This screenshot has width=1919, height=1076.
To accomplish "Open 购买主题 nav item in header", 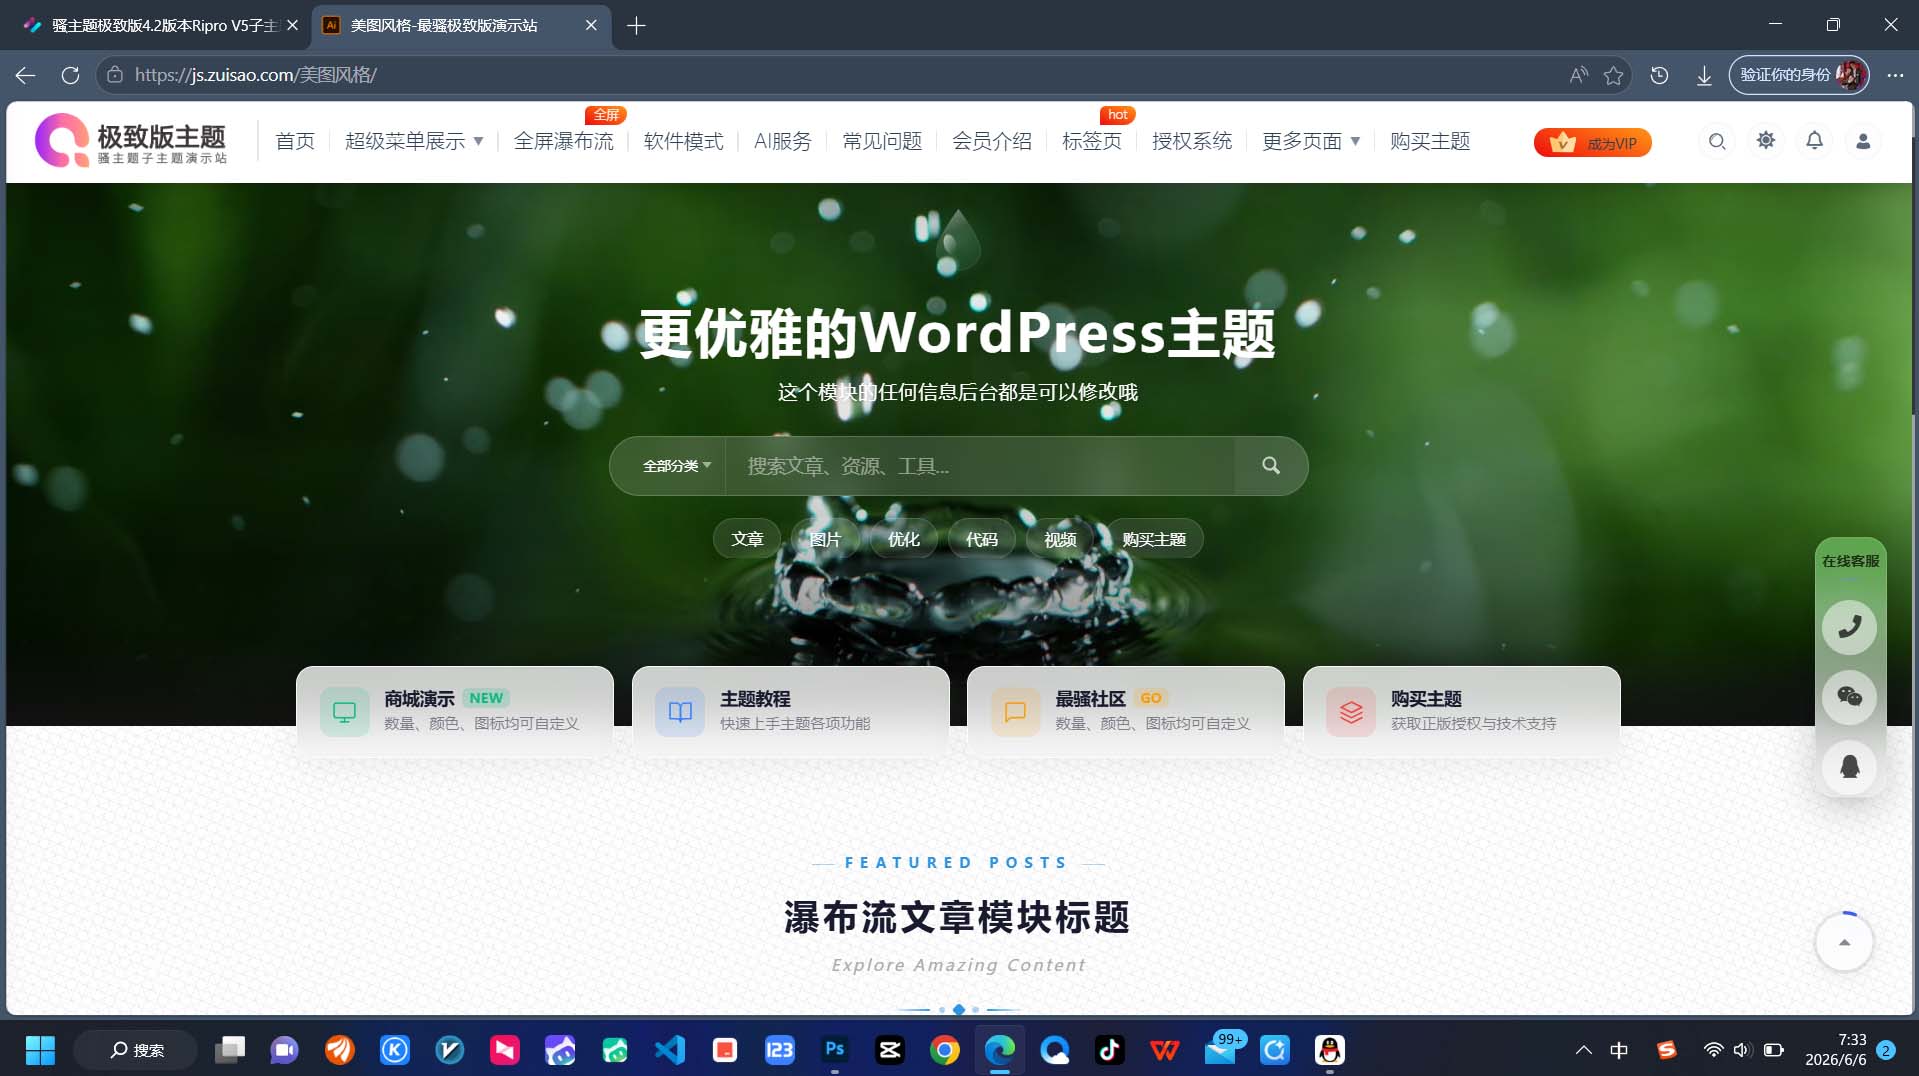I will click(1430, 141).
